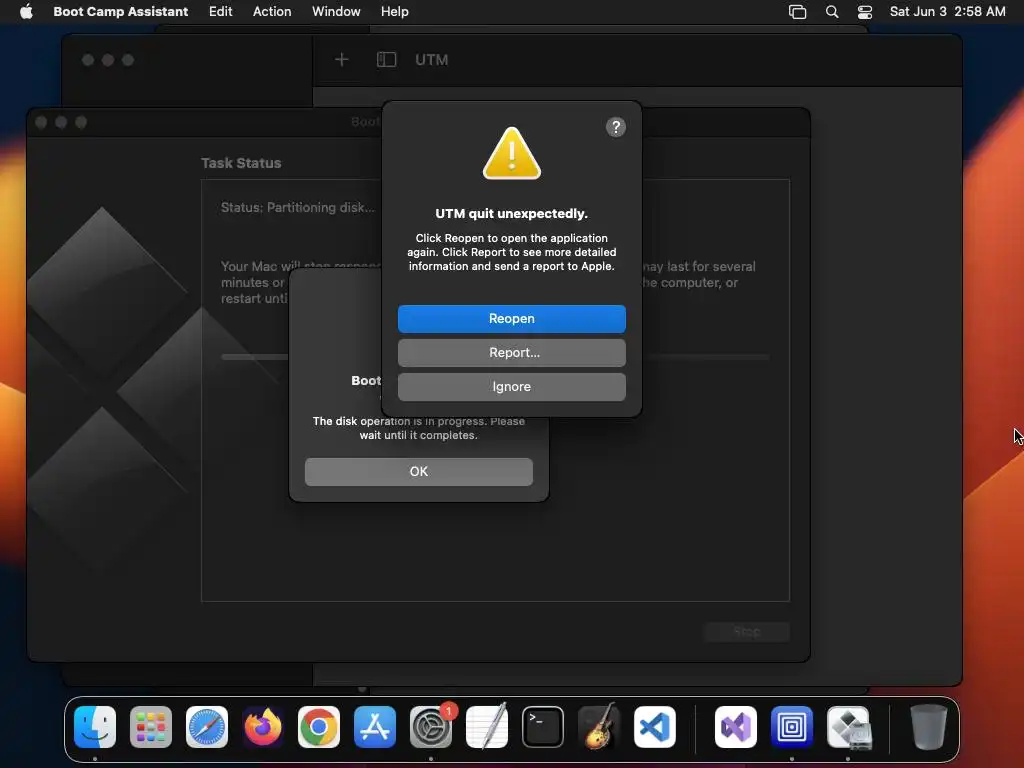Viewport: 1024px width, 768px height.
Task: Open the Window menu
Action: tap(336, 12)
